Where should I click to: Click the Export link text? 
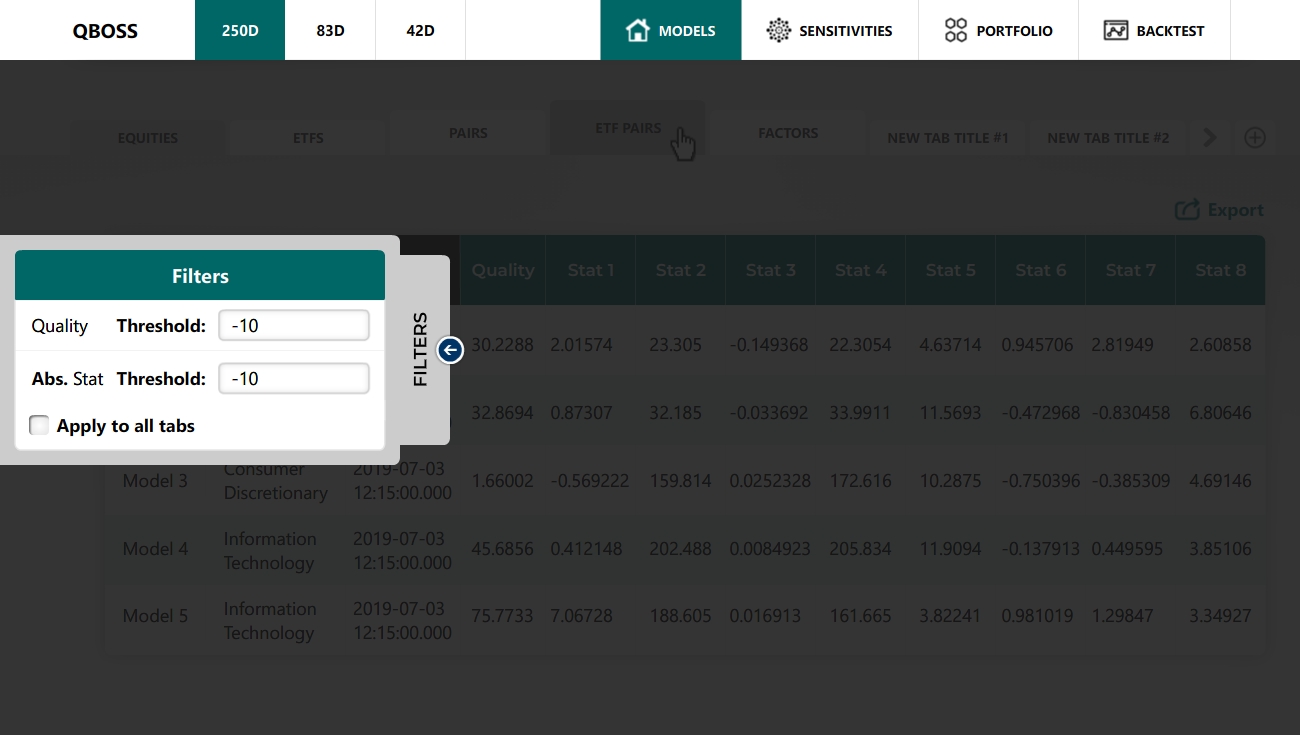click(x=1235, y=210)
